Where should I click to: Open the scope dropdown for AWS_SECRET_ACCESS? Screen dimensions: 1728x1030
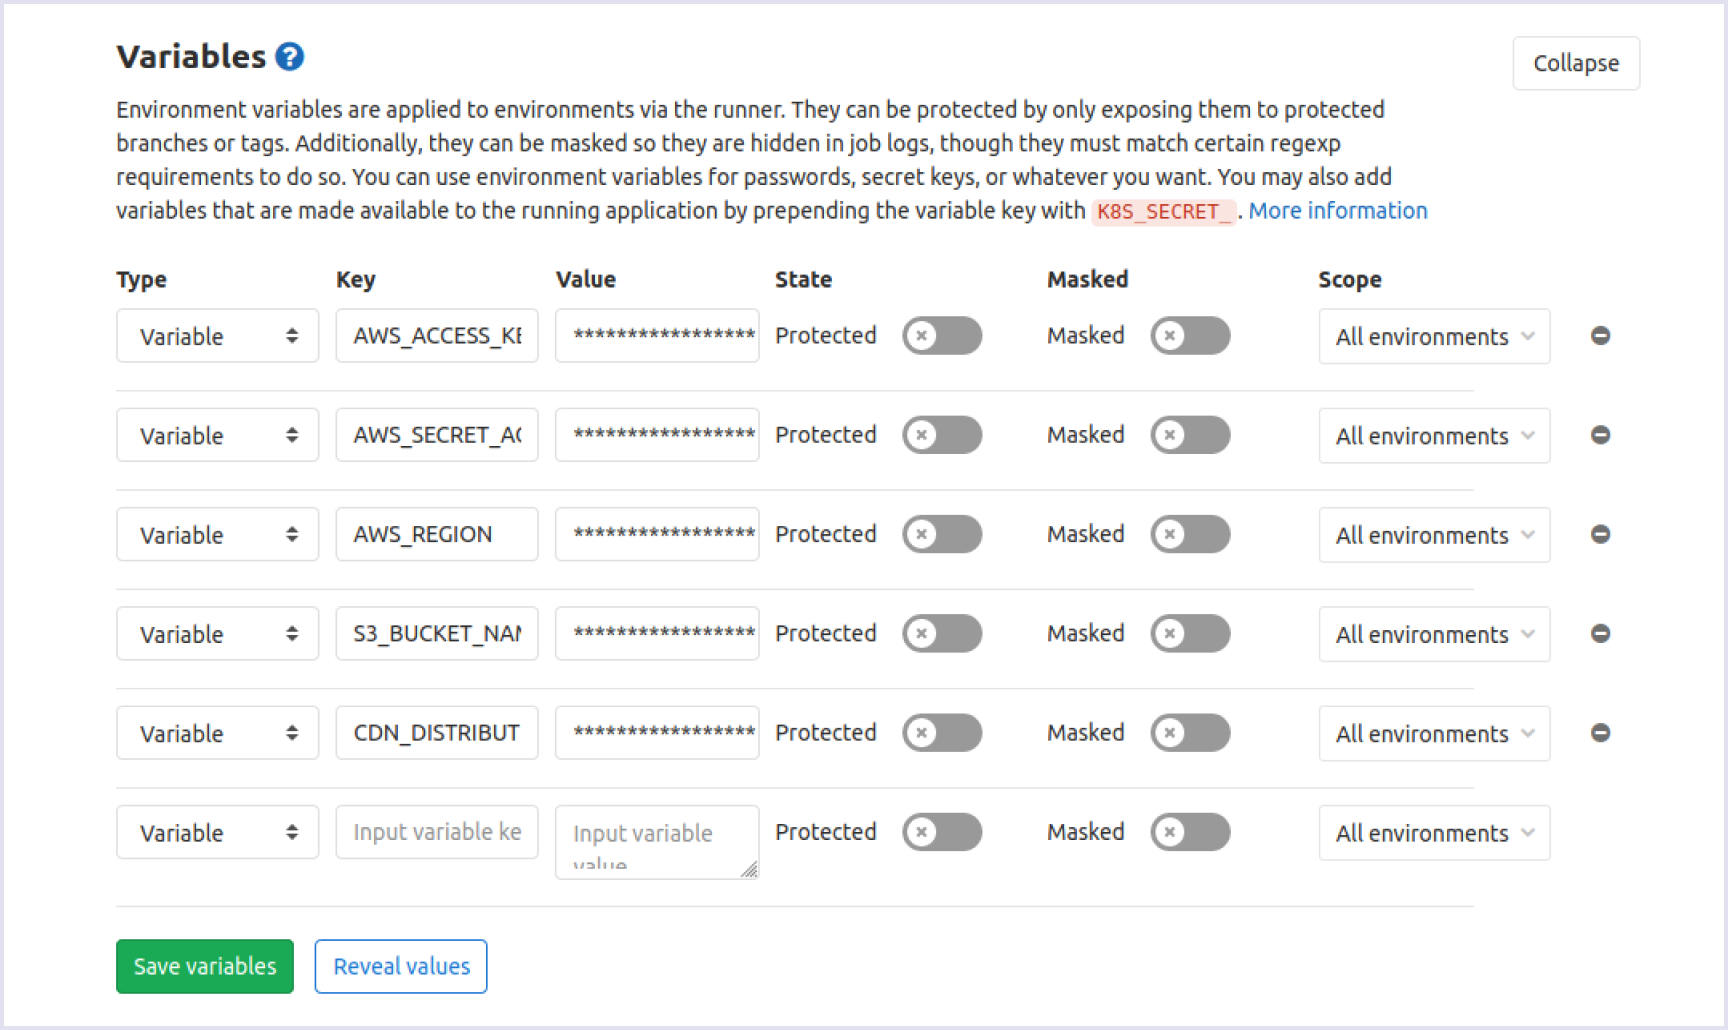[x=1433, y=436]
